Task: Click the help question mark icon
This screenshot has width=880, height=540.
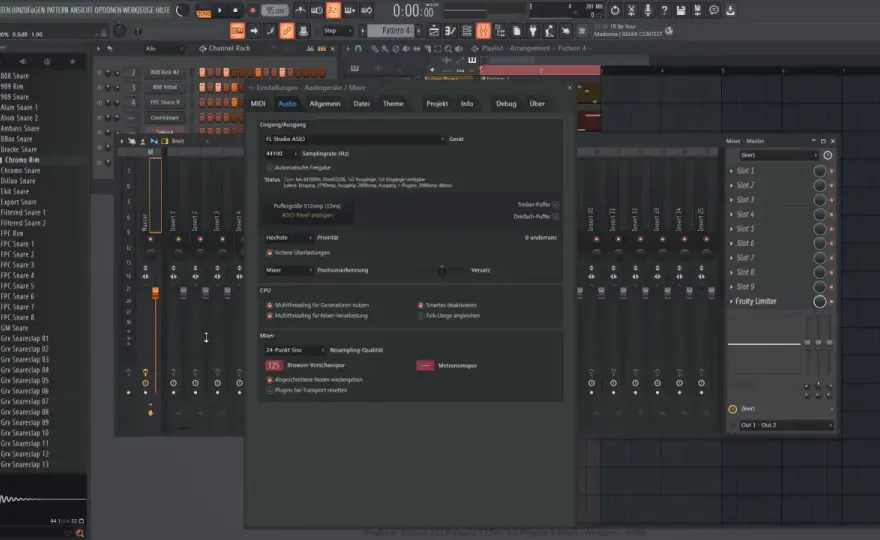Action: pyautogui.click(x=664, y=10)
